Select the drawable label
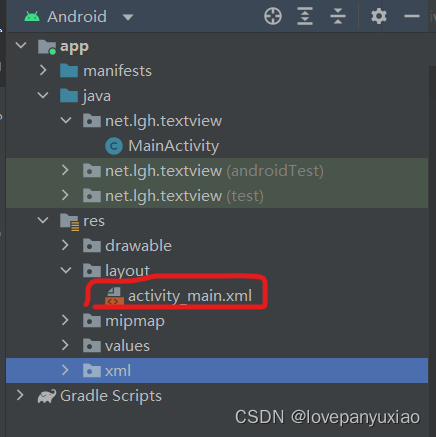This screenshot has width=436, height=437. click(138, 246)
